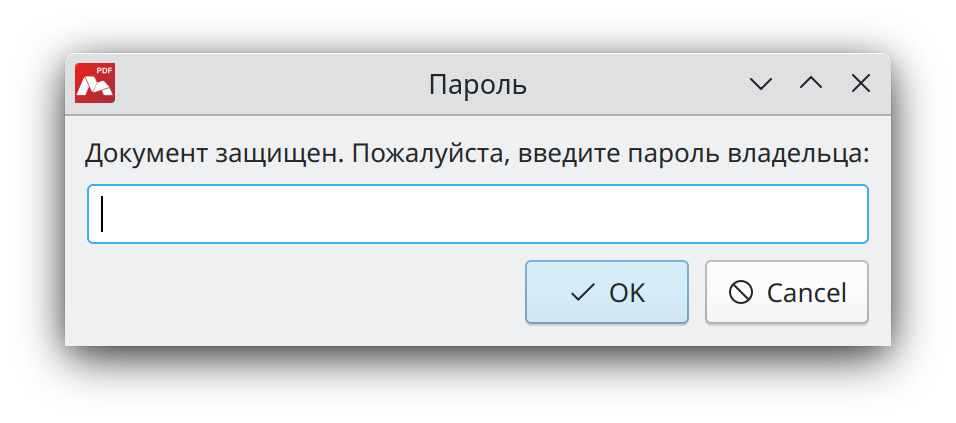The height and width of the screenshot is (423, 956).
Task: Click the blinking text cursor in the password field
Action: pyautogui.click(x=103, y=213)
